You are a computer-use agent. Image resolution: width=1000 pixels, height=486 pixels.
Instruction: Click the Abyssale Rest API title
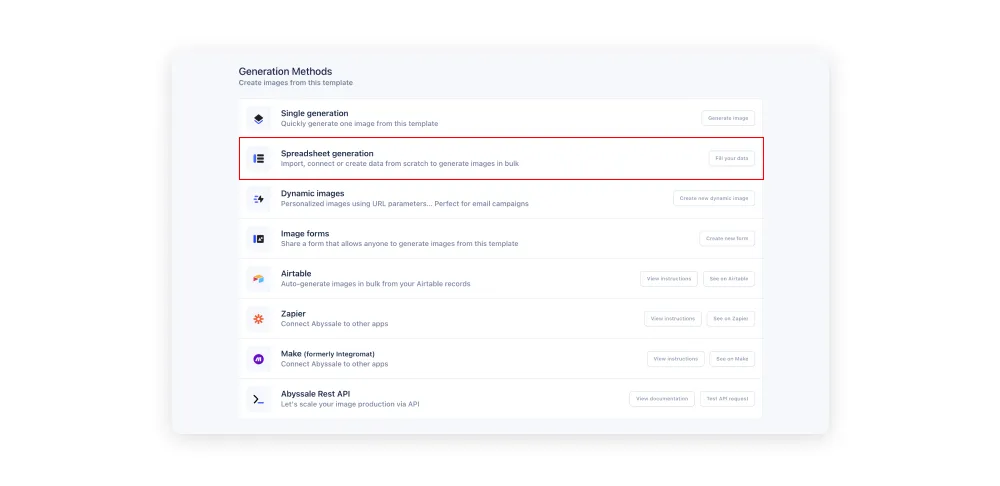tap(315, 394)
